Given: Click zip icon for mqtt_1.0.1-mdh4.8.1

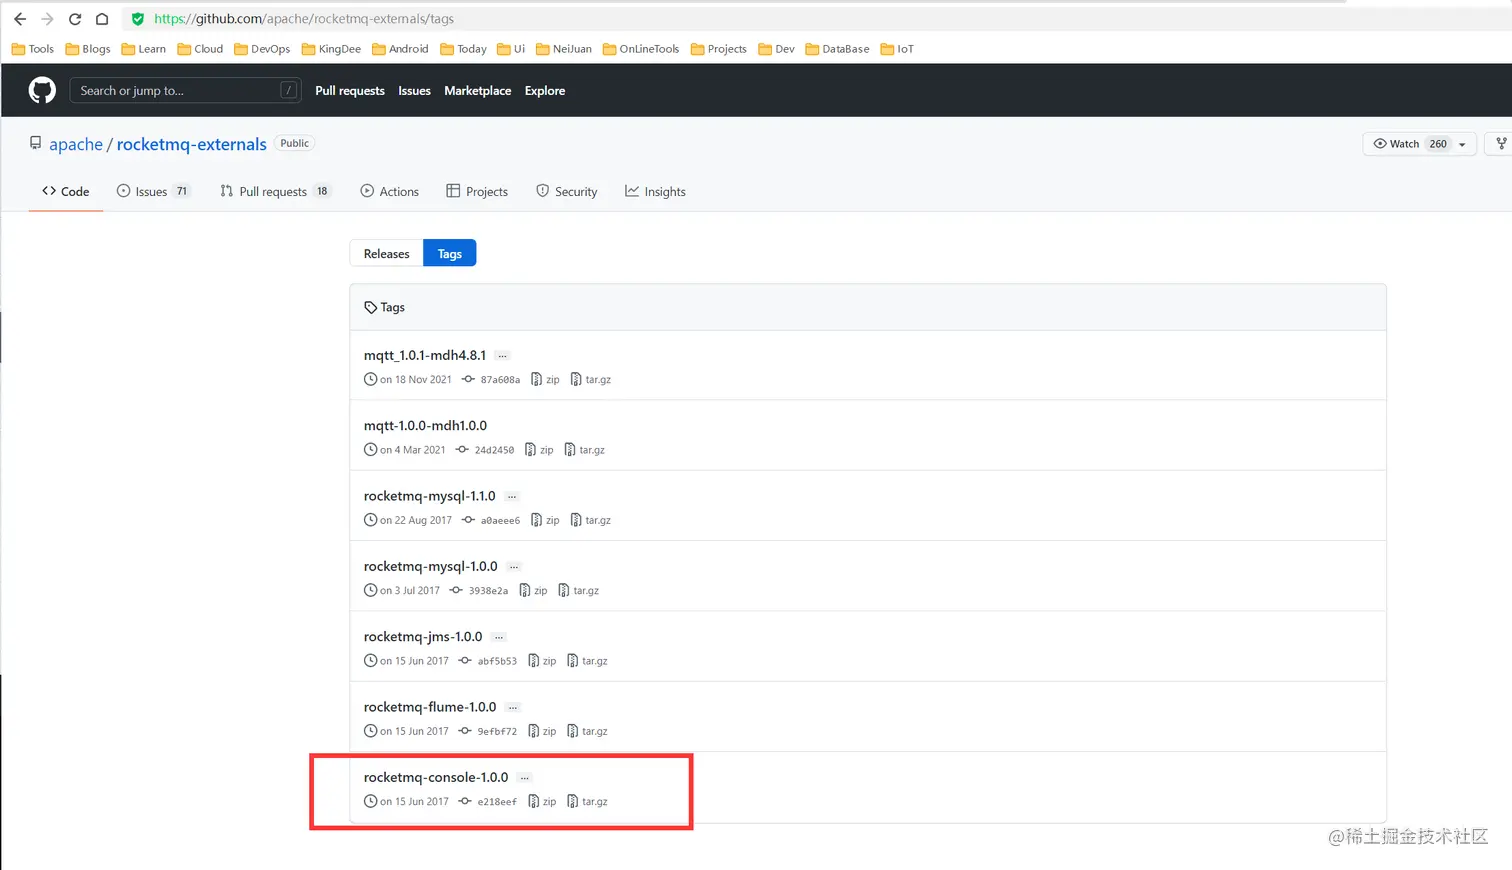Looking at the screenshot, I should pyautogui.click(x=536, y=380).
